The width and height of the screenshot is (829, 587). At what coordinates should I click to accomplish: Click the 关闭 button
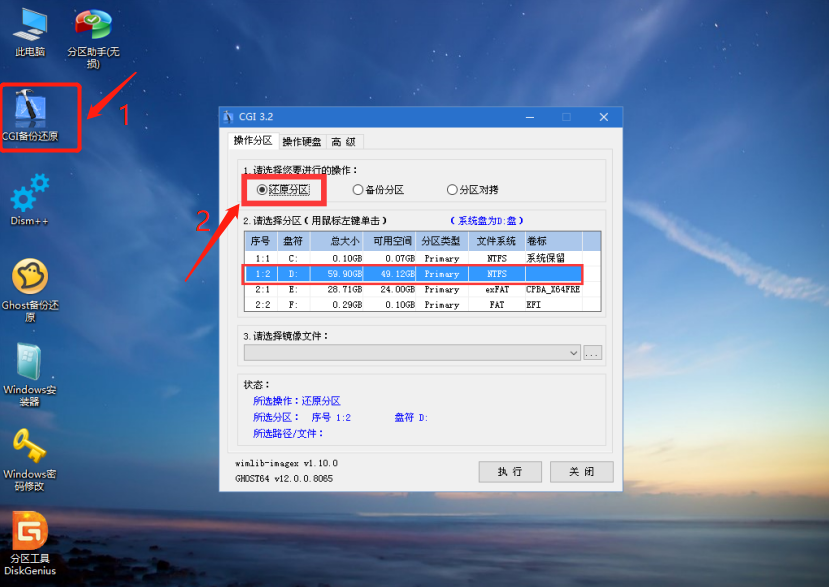pyautogui.click(x=581, y=471)
